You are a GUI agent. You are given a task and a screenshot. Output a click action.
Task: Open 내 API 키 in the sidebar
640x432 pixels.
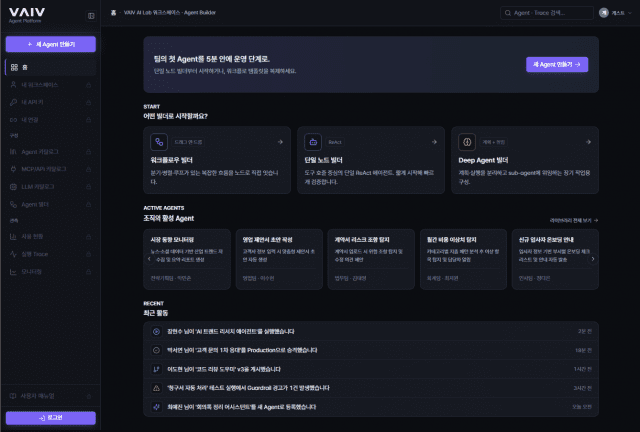click(51, 102)
